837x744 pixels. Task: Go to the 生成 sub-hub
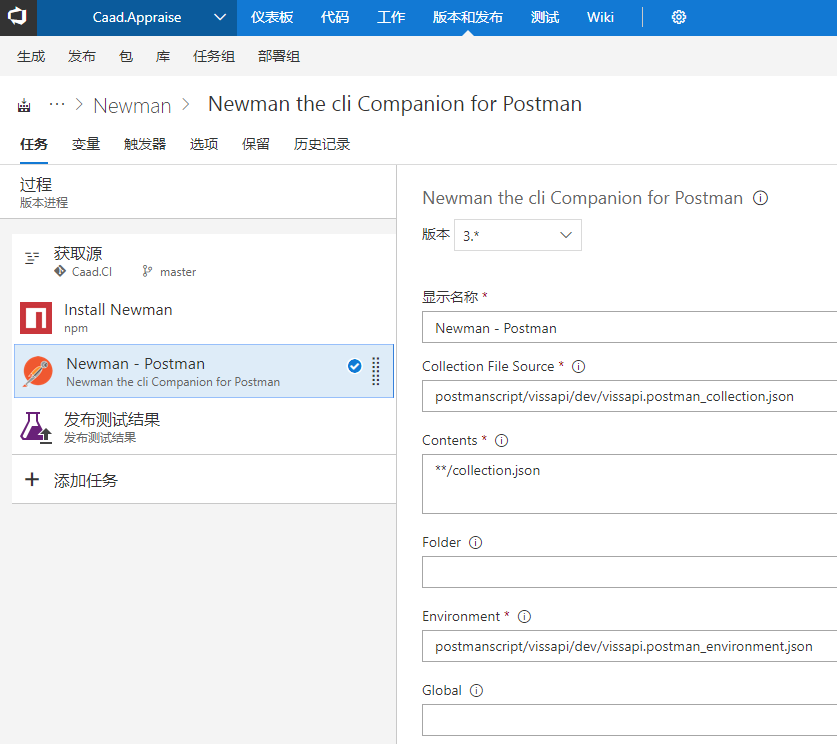pyautogui.click(x=31, y=56)
